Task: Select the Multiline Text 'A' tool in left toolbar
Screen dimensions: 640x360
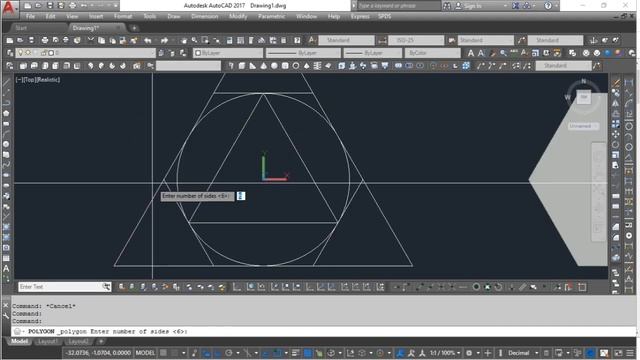Action: tap(6, 269)
